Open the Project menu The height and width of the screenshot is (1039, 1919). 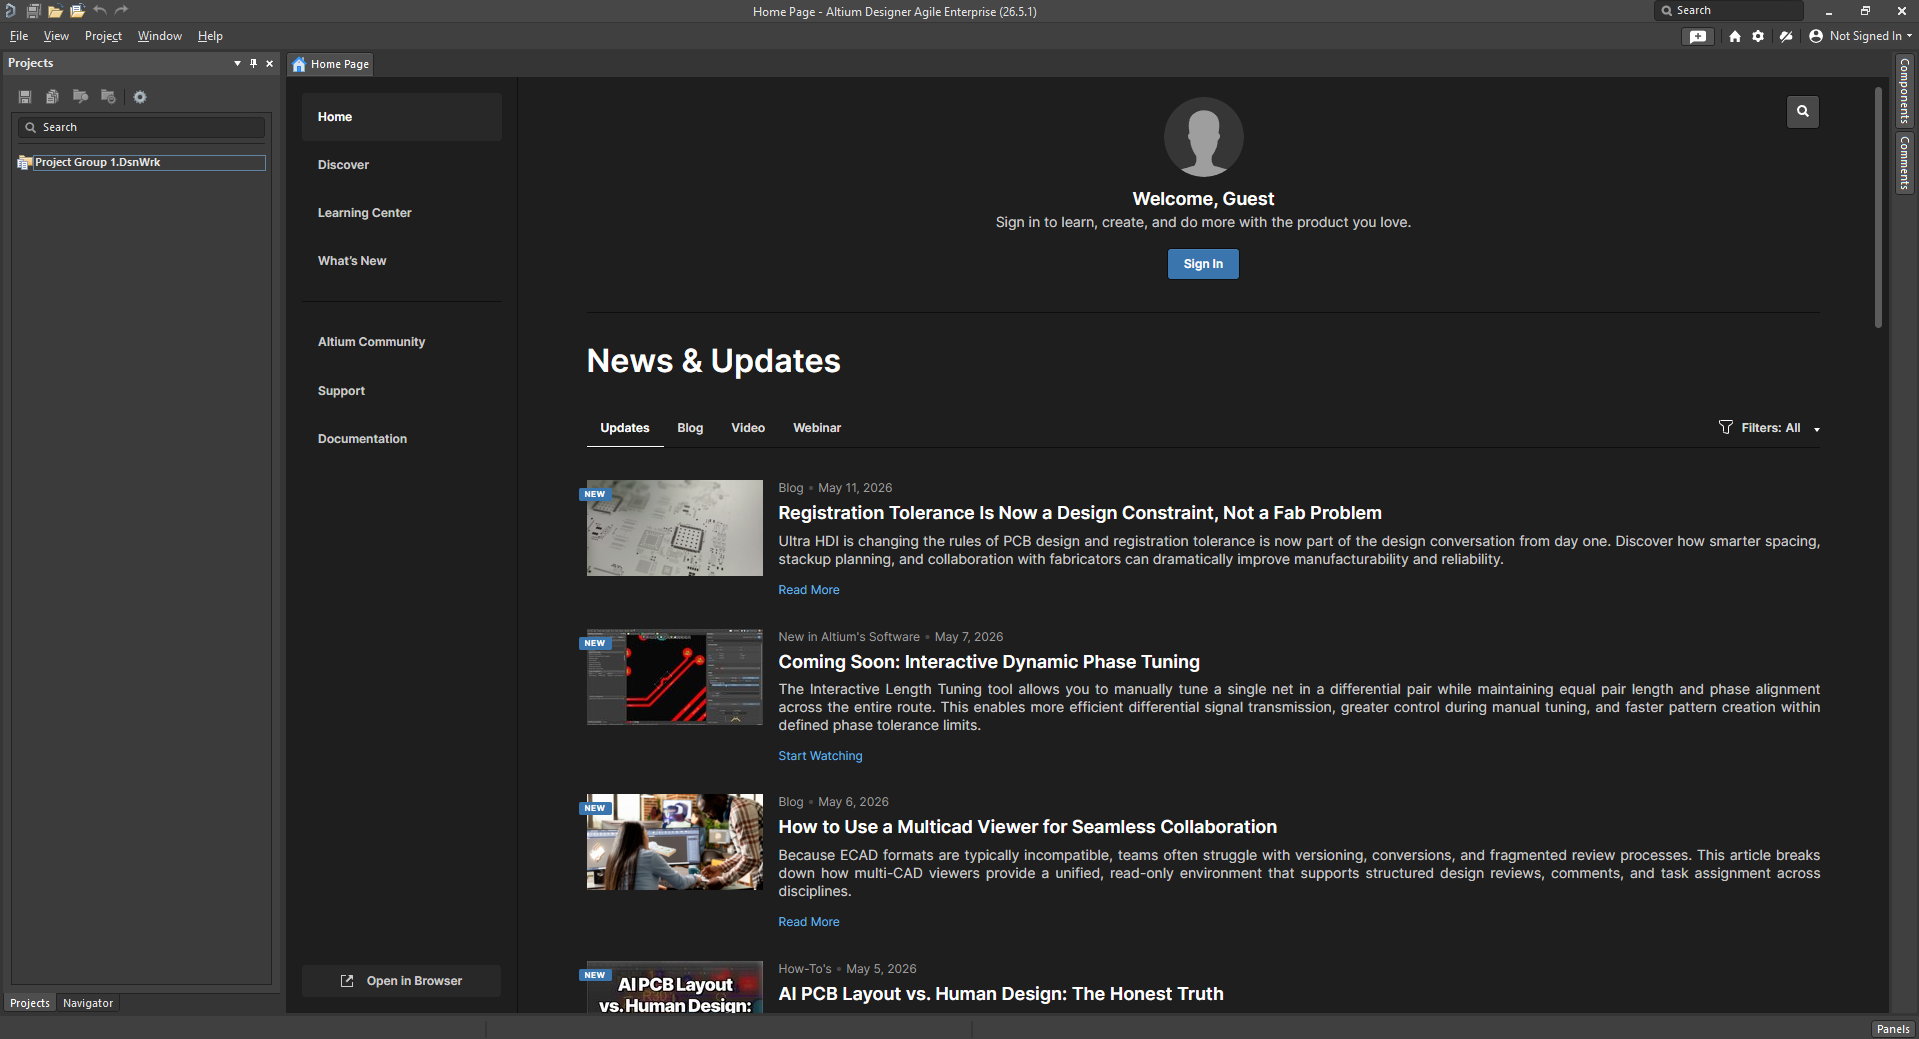tap(103, 36)
